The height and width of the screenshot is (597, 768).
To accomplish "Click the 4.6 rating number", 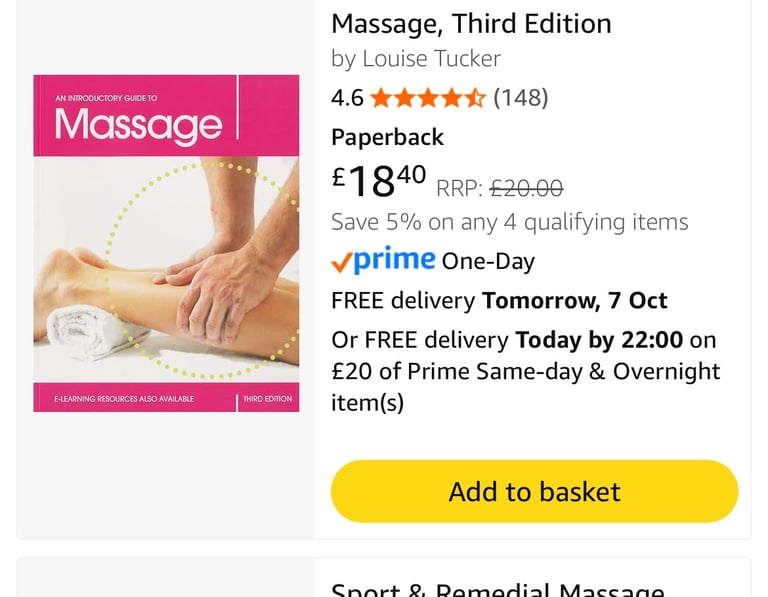I will tap(347, 98).
